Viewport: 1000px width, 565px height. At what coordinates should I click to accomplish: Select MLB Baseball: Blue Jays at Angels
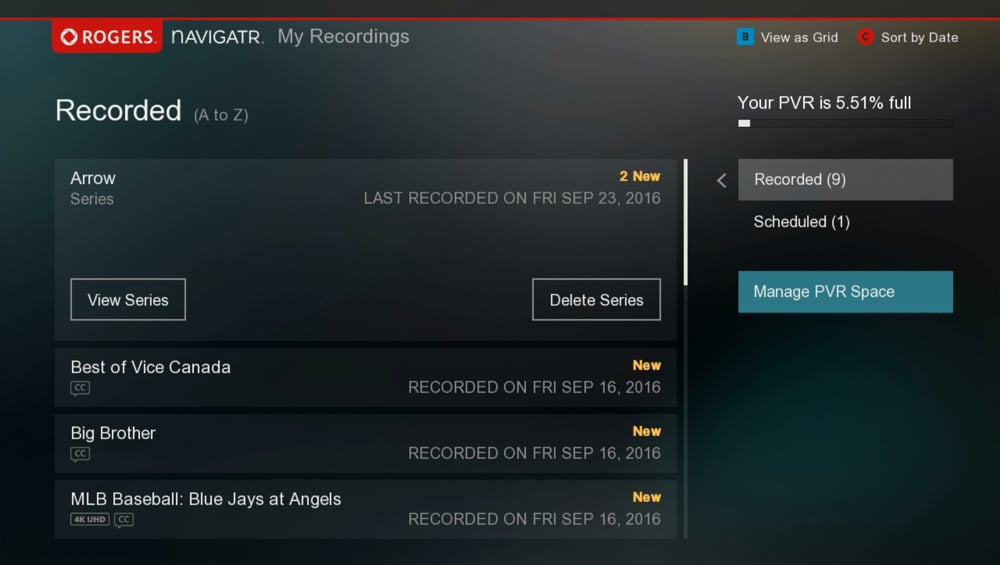365,509
